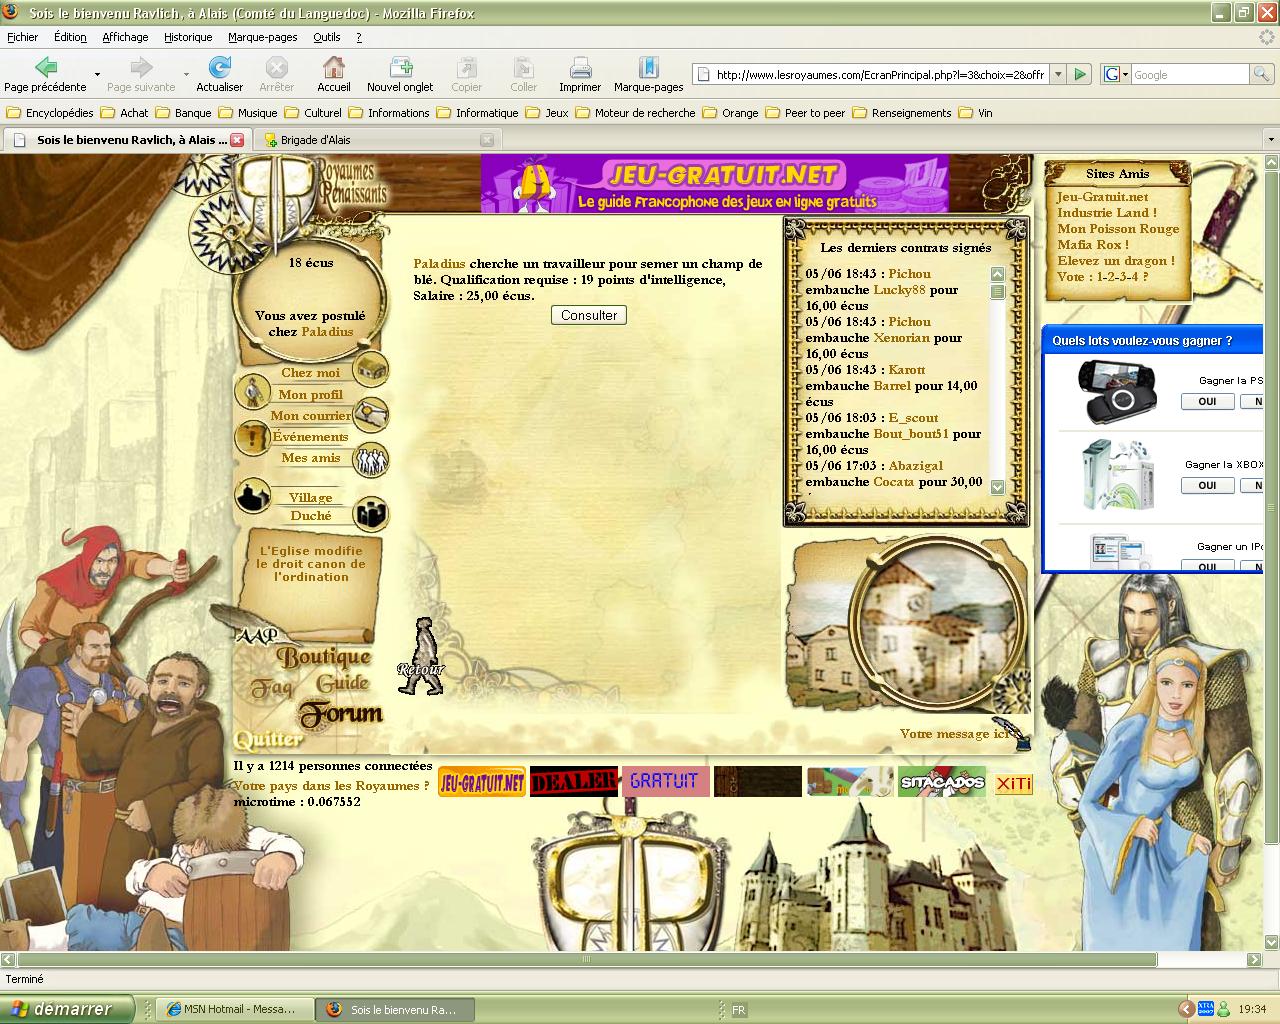Type in the Google search field
The image size is (1280, 1024).
tap(1188, 74)
